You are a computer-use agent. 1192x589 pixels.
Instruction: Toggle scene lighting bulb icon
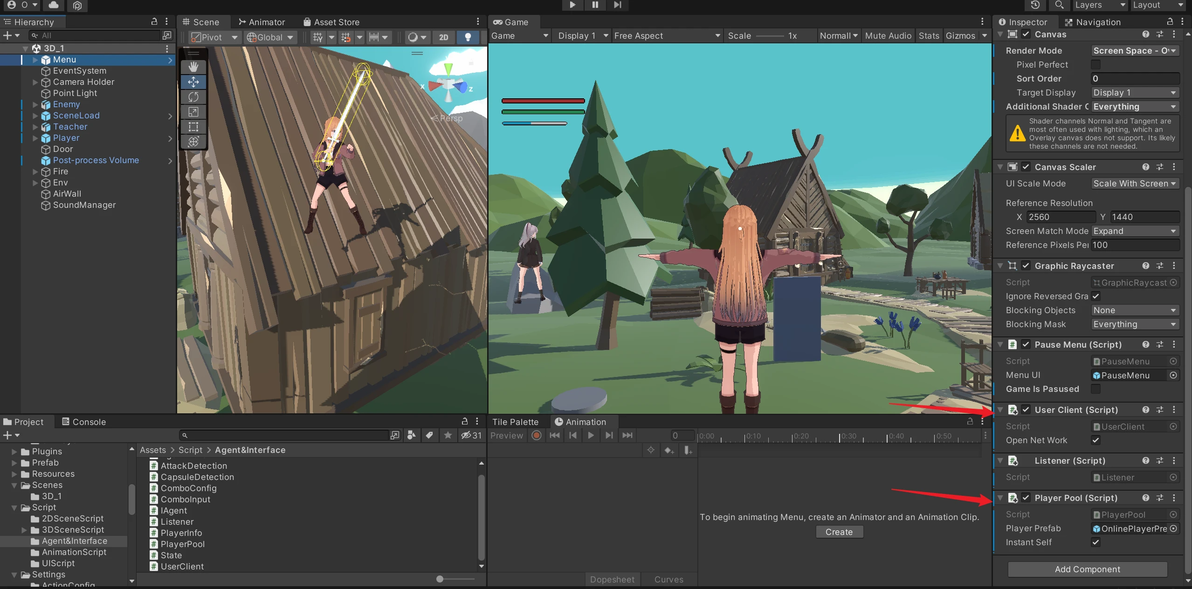tap(467, 37)
